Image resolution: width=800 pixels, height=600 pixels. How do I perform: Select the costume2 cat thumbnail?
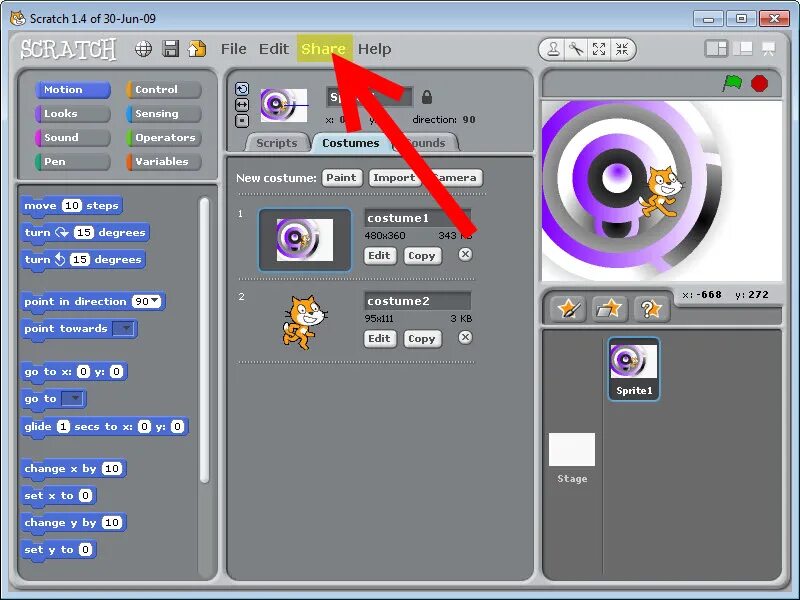click(305, 322)
